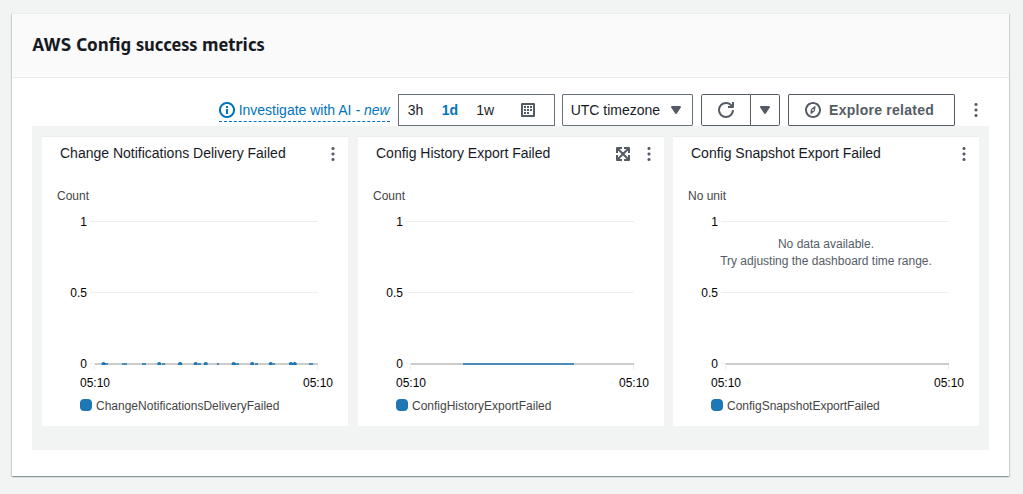The image size is (1023, 494).
Task: Open Investigate with AI link
Action: click(314, 110)
